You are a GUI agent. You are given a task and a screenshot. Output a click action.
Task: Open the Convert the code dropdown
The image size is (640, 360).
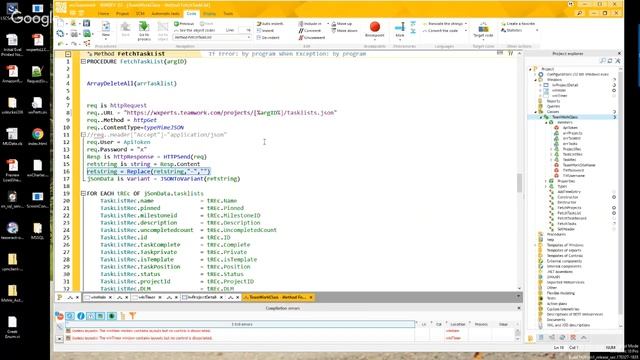(466, 31)
